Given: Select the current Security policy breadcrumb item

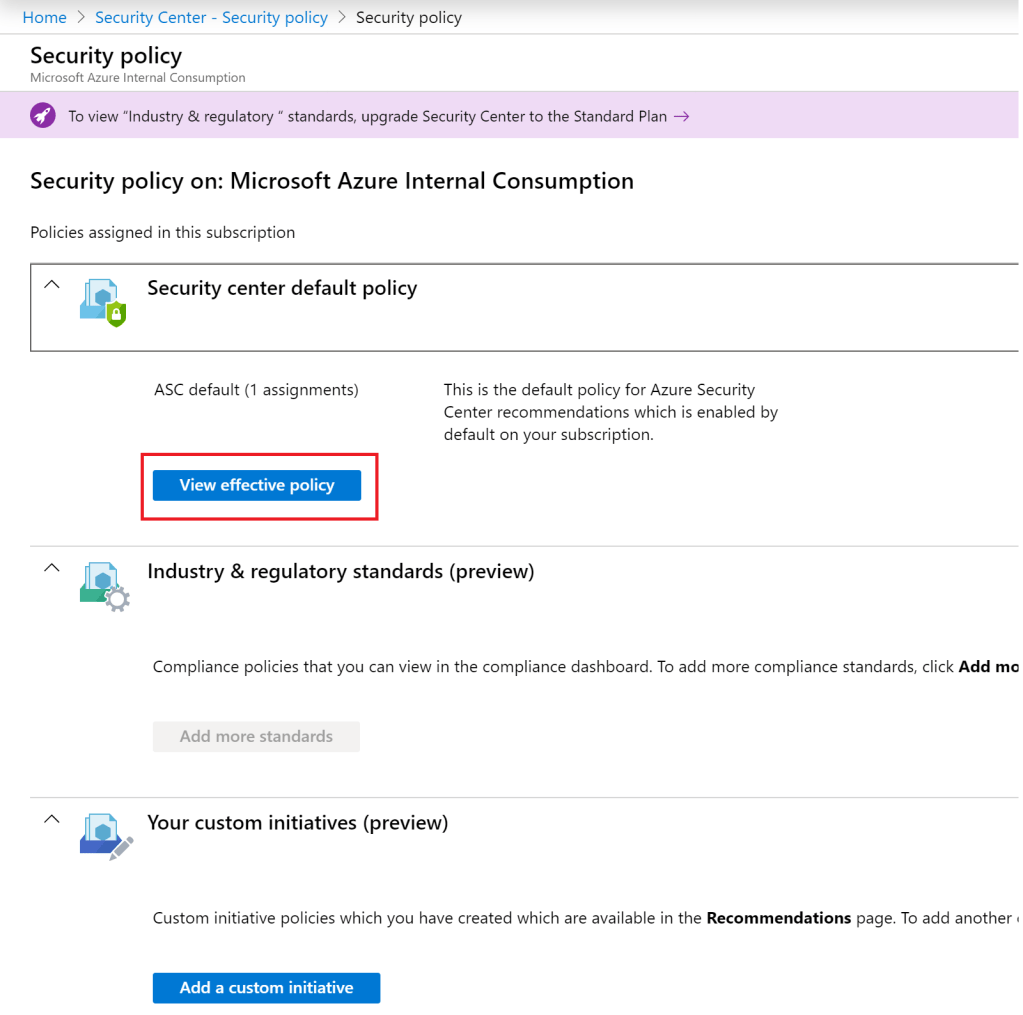Looking at the screenshot, I should (409, 17).
